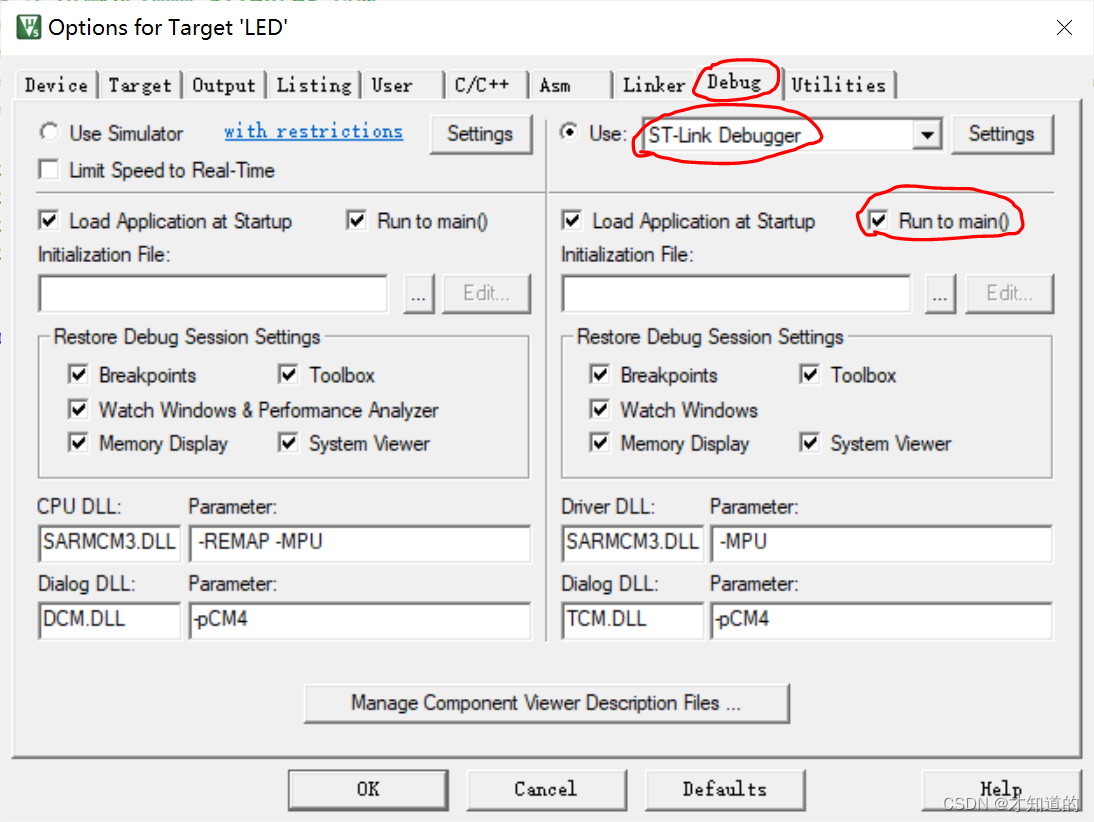Restore settings with Defaults button

coord(725,790)
